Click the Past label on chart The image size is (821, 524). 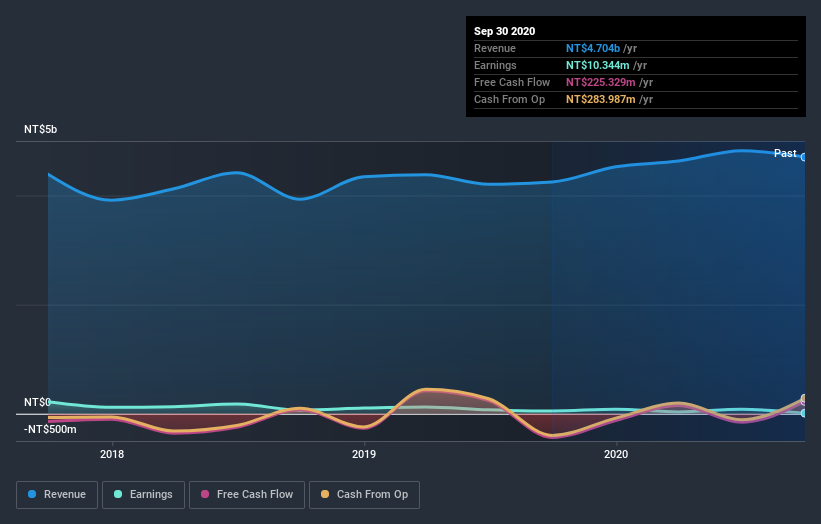(785, 153)
